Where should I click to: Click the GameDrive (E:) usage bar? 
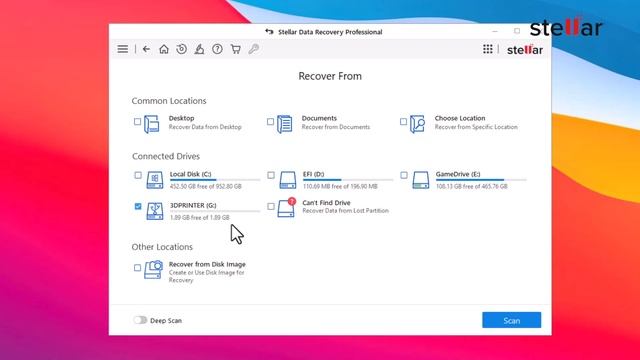[481, 180]
